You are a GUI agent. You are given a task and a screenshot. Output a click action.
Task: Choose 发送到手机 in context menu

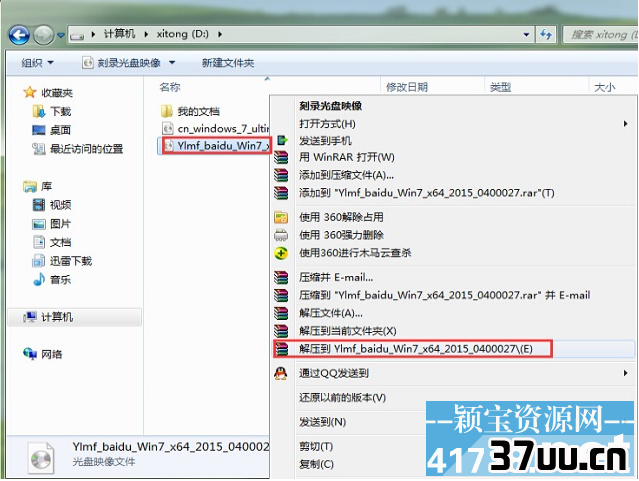[325, 141]
